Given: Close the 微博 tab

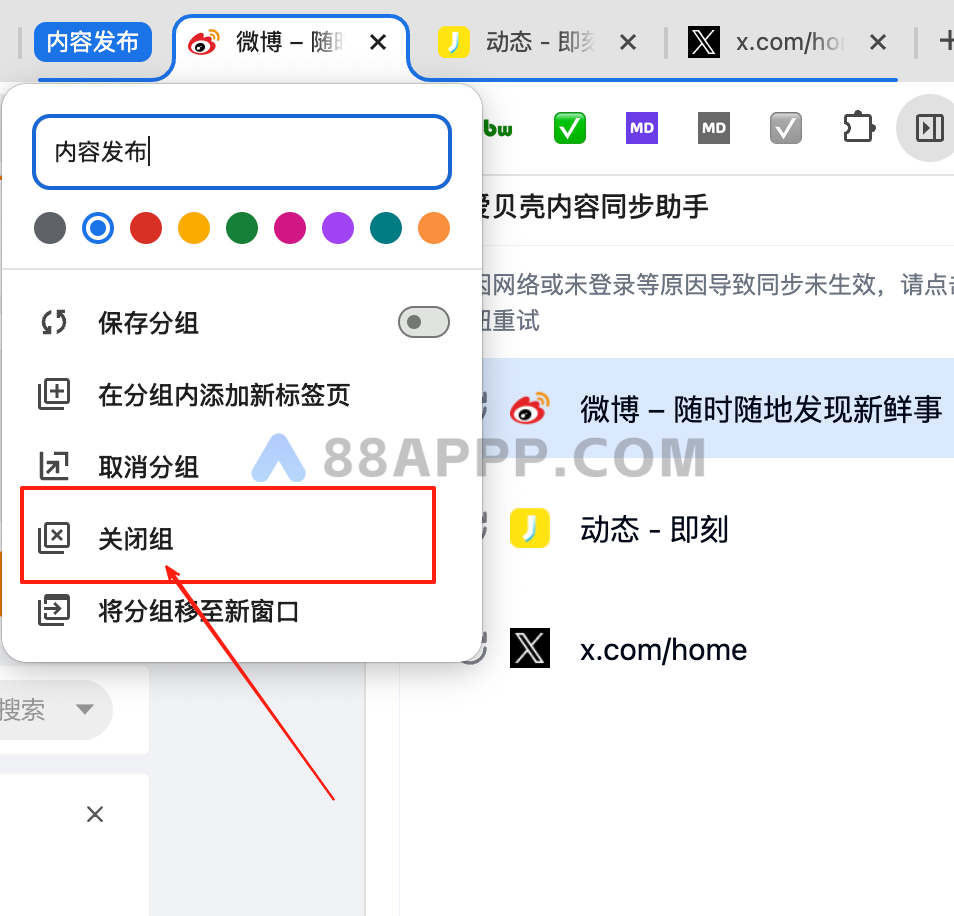Looking at the screenshot, I should pos(378,43).
